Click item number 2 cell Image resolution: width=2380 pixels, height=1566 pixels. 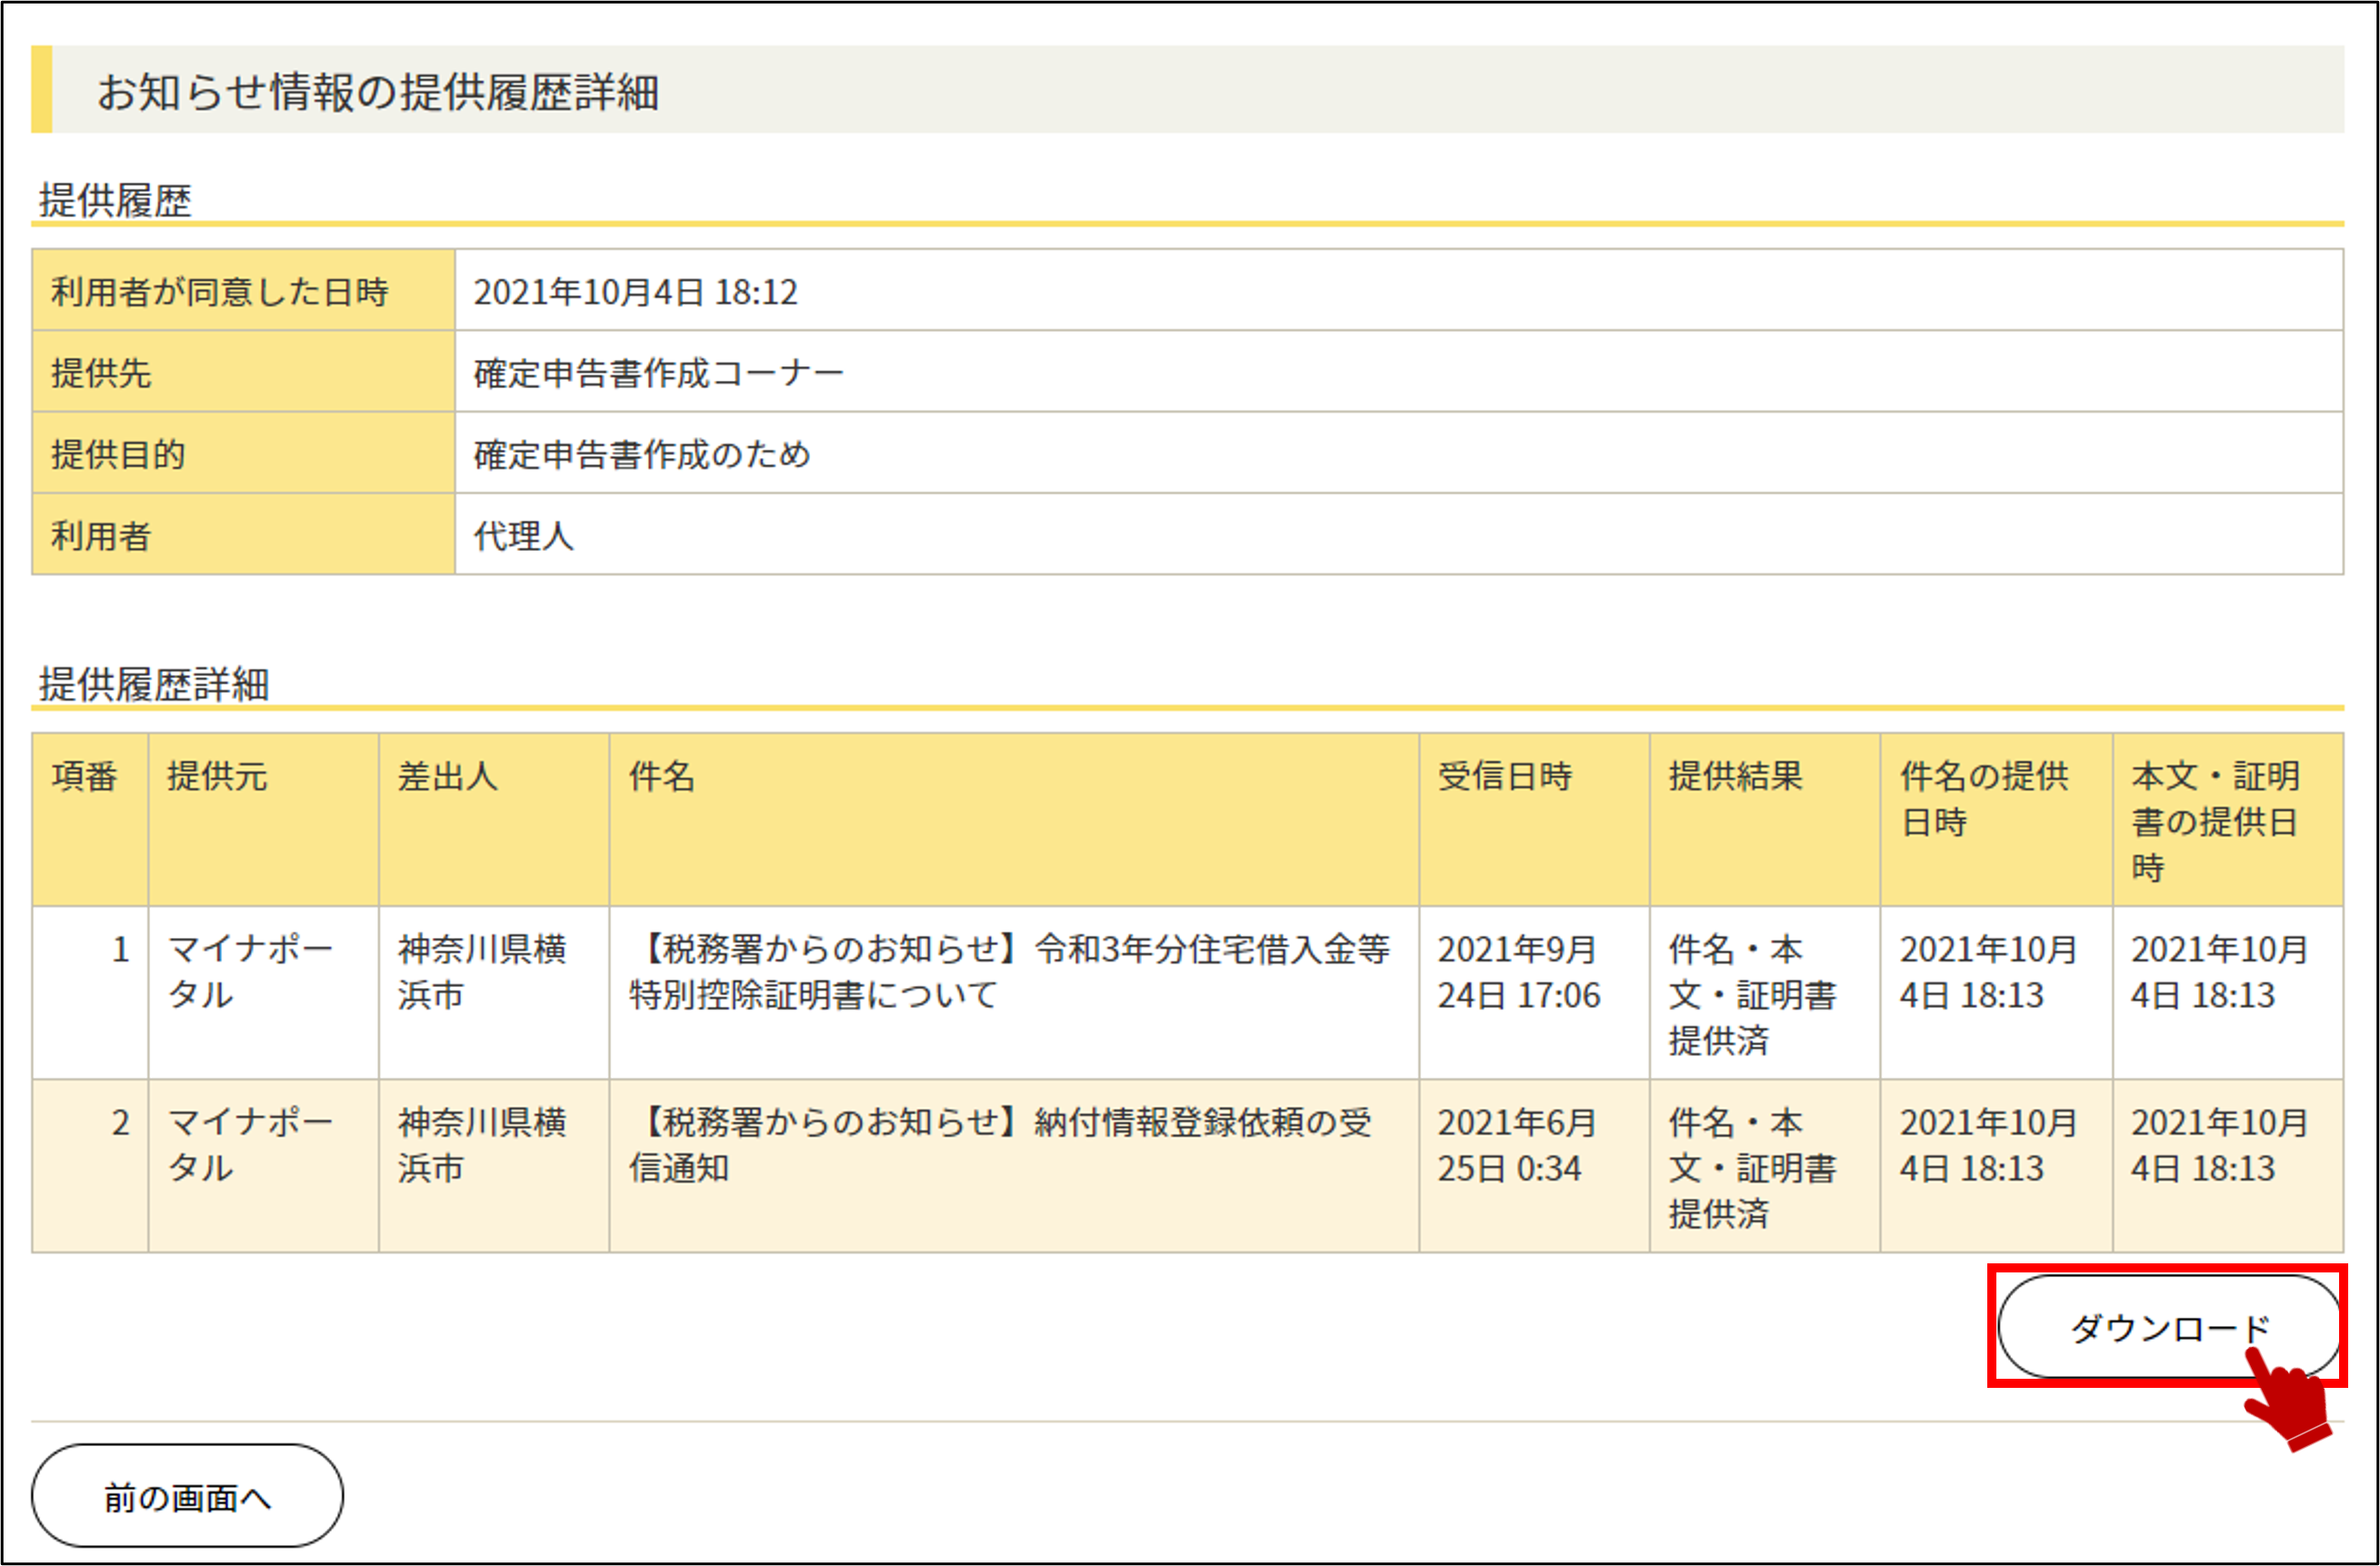(x=90, y=1165)
